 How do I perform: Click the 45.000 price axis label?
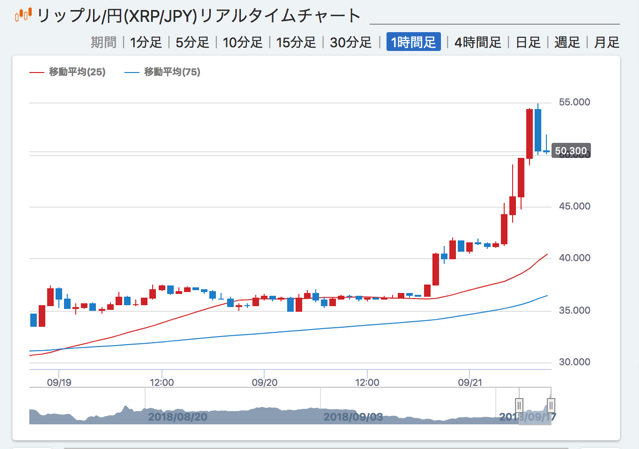point(574,207)
